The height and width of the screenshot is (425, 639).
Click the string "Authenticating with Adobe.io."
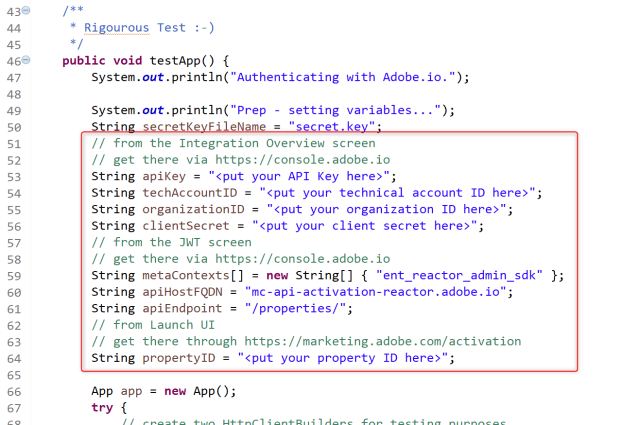point(343,77)
